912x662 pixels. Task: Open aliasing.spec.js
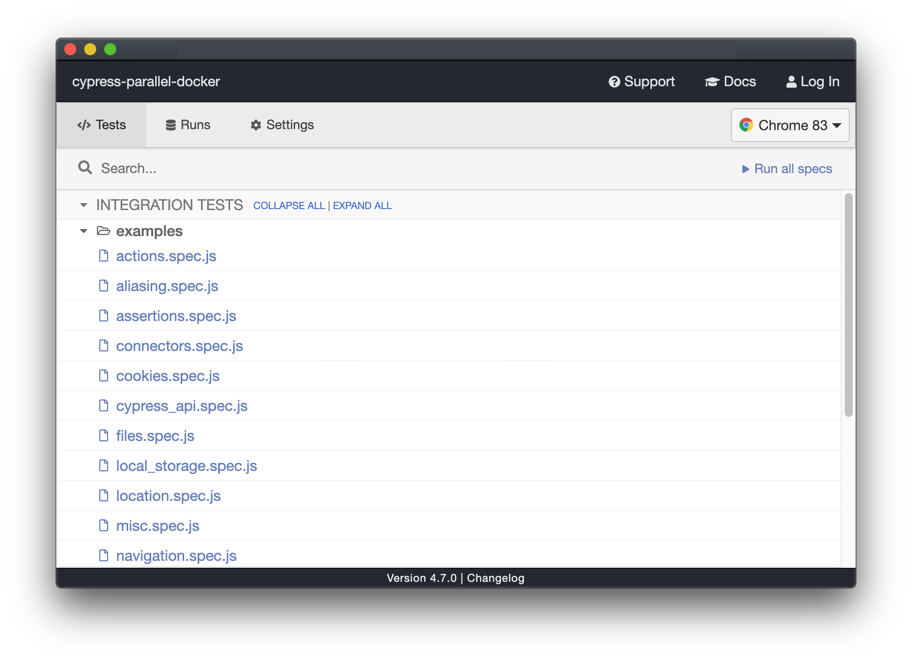167,286
